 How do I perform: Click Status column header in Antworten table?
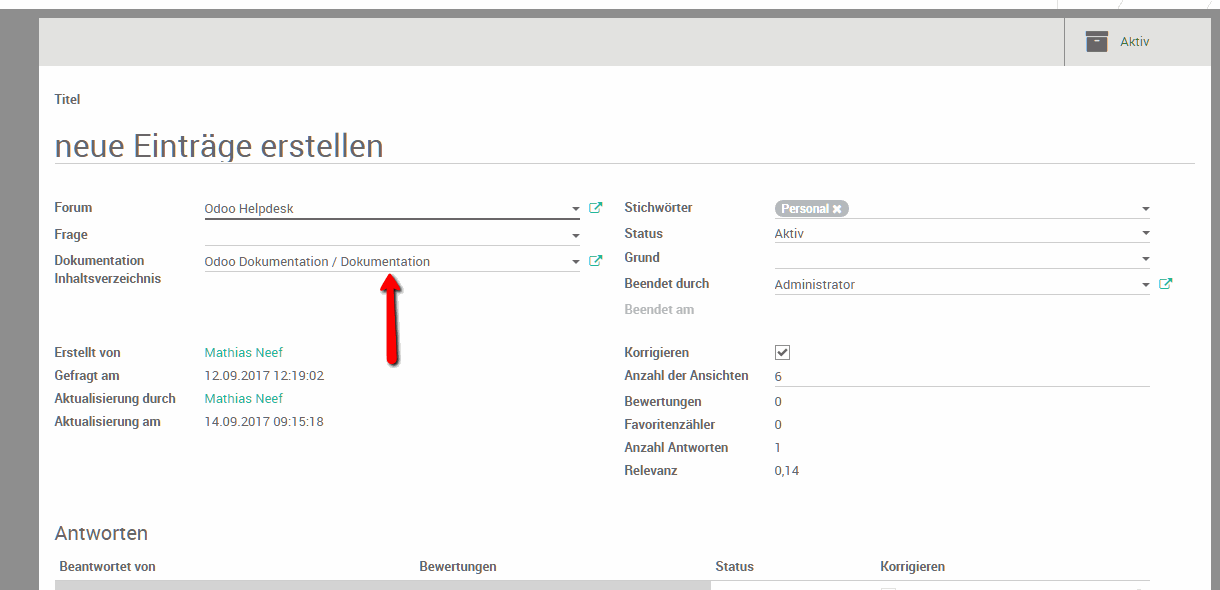pyautogui.click(x=734, y=567)
